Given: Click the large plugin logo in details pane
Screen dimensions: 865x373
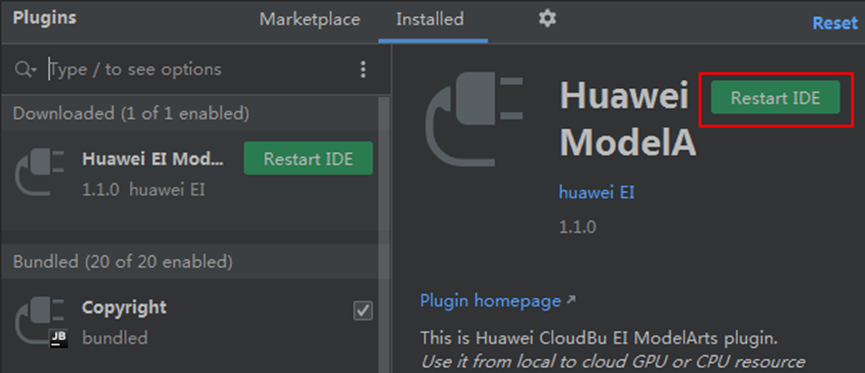Looking at the screenshot, I should point(474,120).
